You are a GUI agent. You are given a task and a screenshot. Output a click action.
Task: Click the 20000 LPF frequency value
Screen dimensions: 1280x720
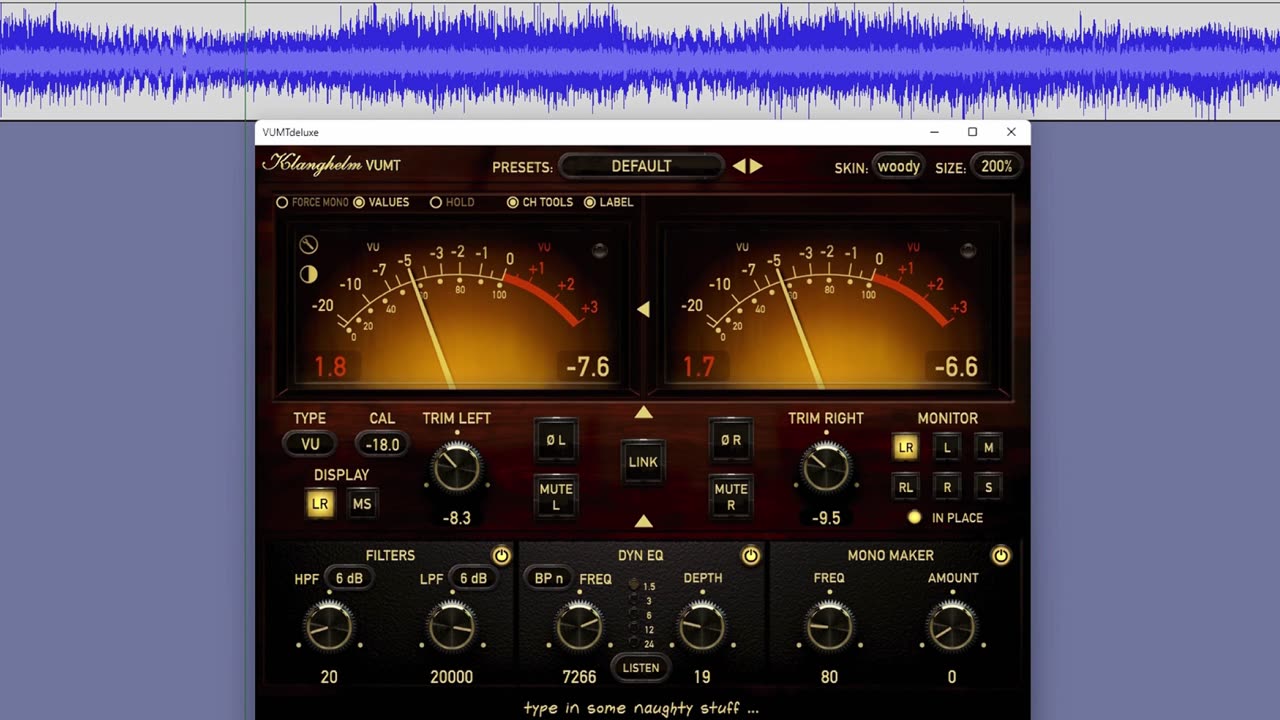[x=451, y=677]
